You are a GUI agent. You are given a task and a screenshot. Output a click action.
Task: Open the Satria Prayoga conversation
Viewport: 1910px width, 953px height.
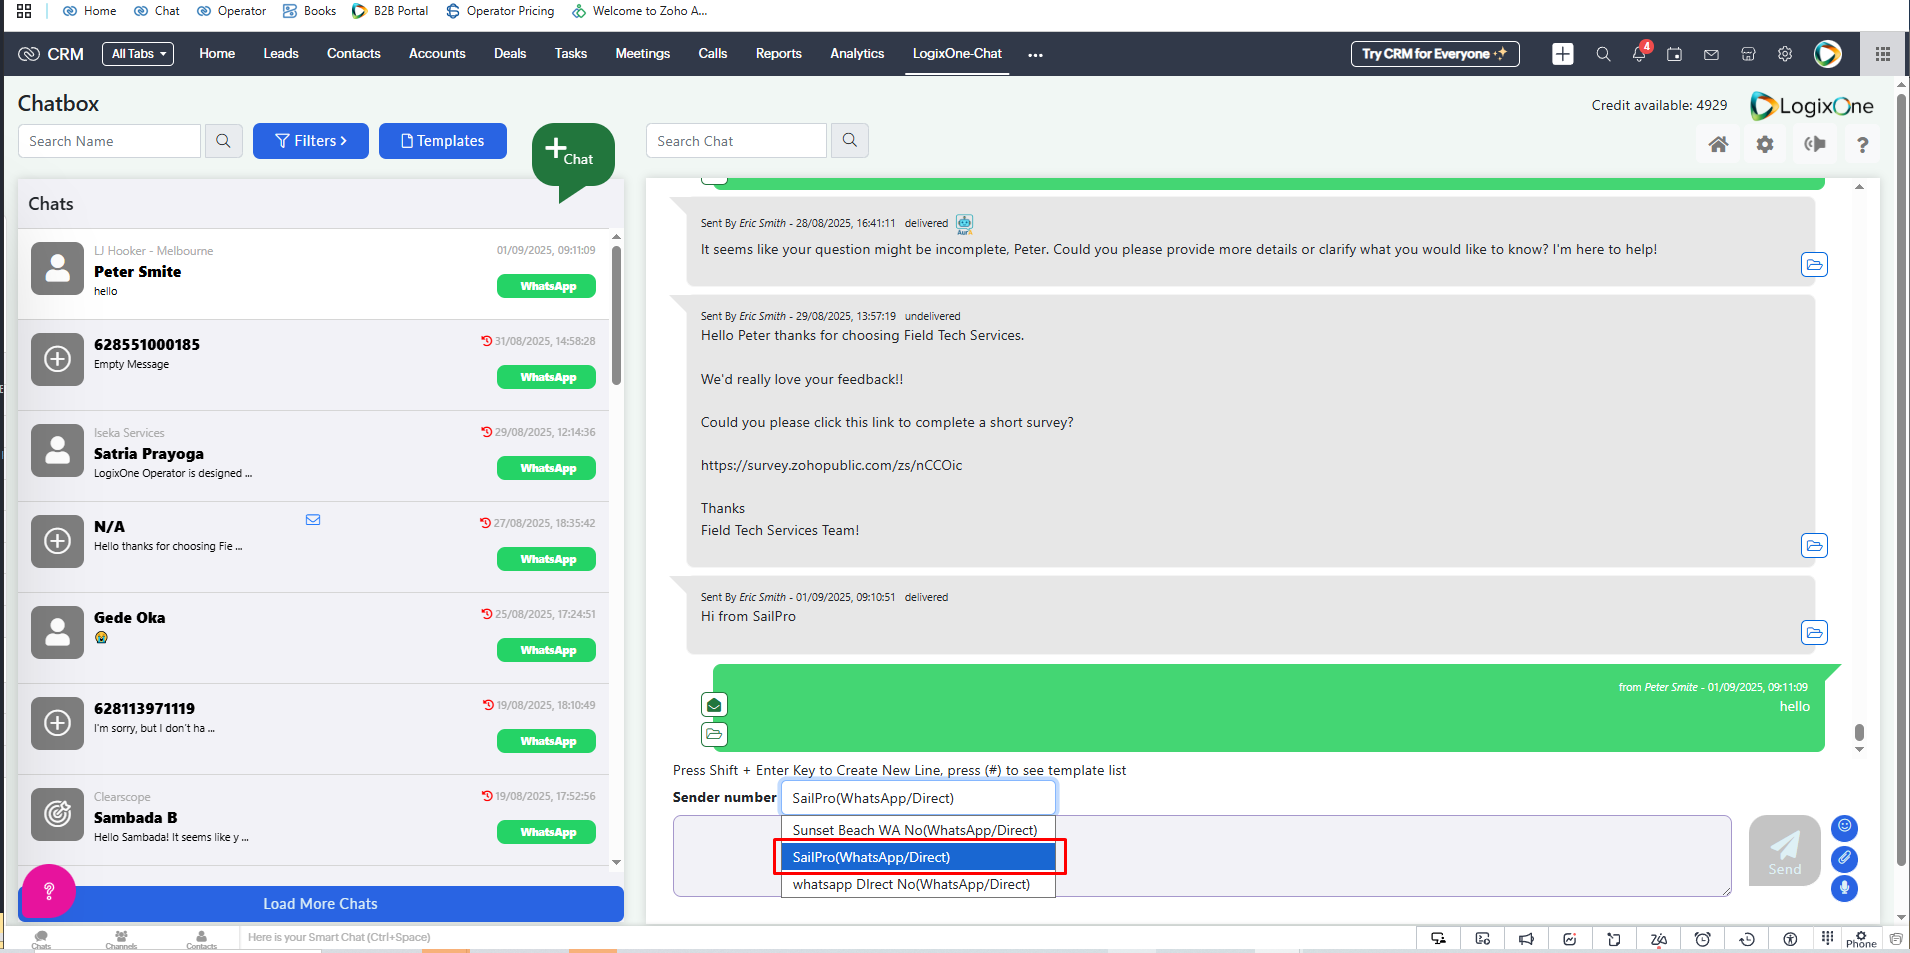(x=314, y=456)
